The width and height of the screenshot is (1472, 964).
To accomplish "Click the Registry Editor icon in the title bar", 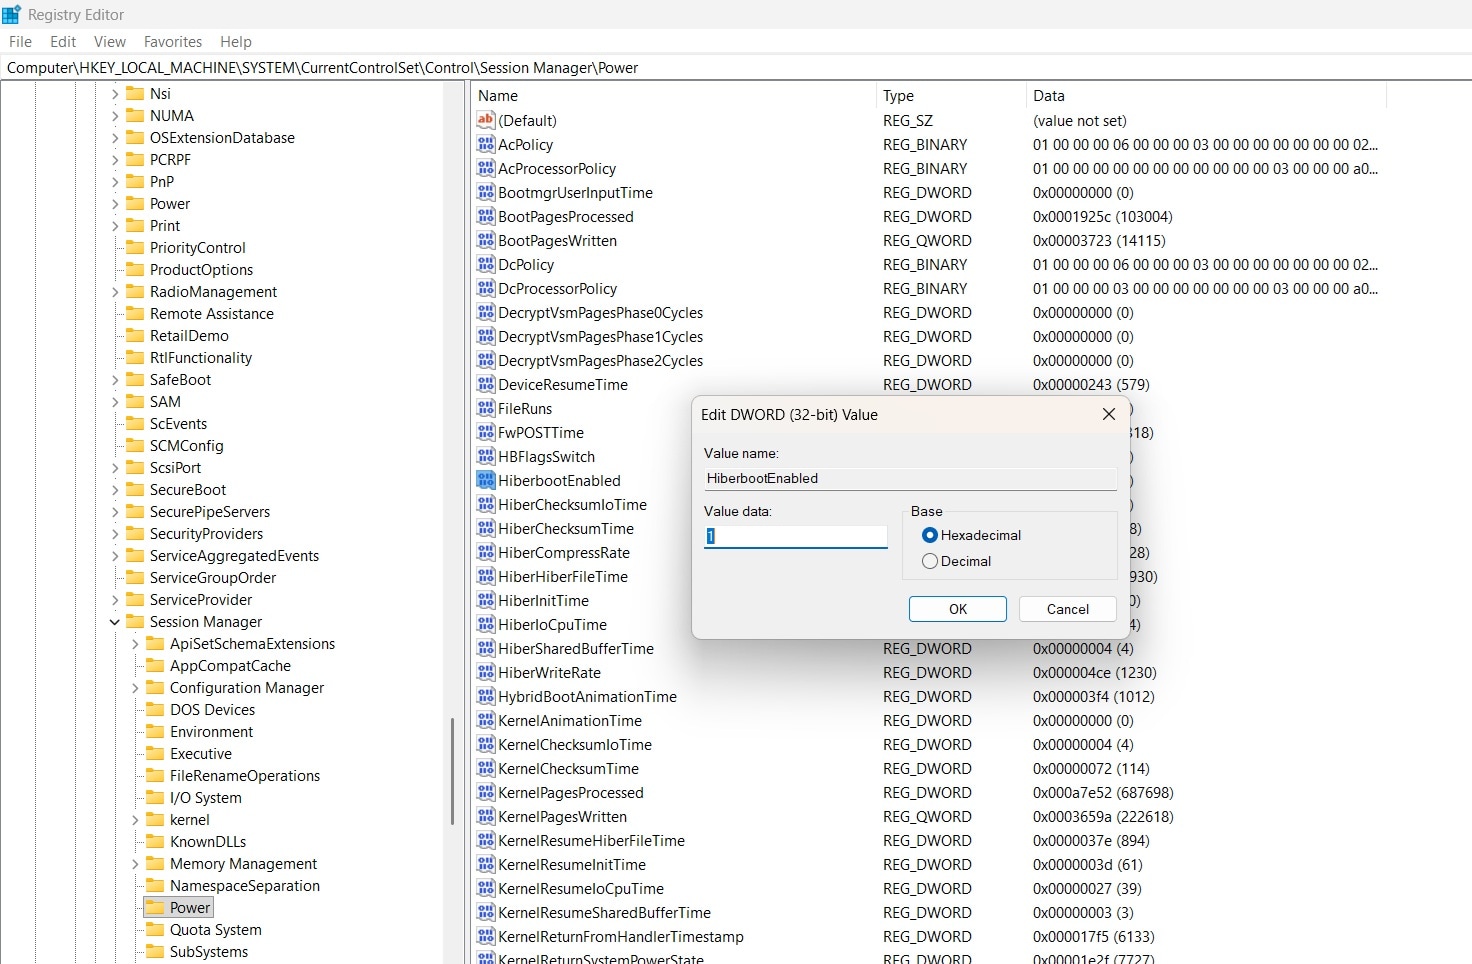I will tap(11, 13).
